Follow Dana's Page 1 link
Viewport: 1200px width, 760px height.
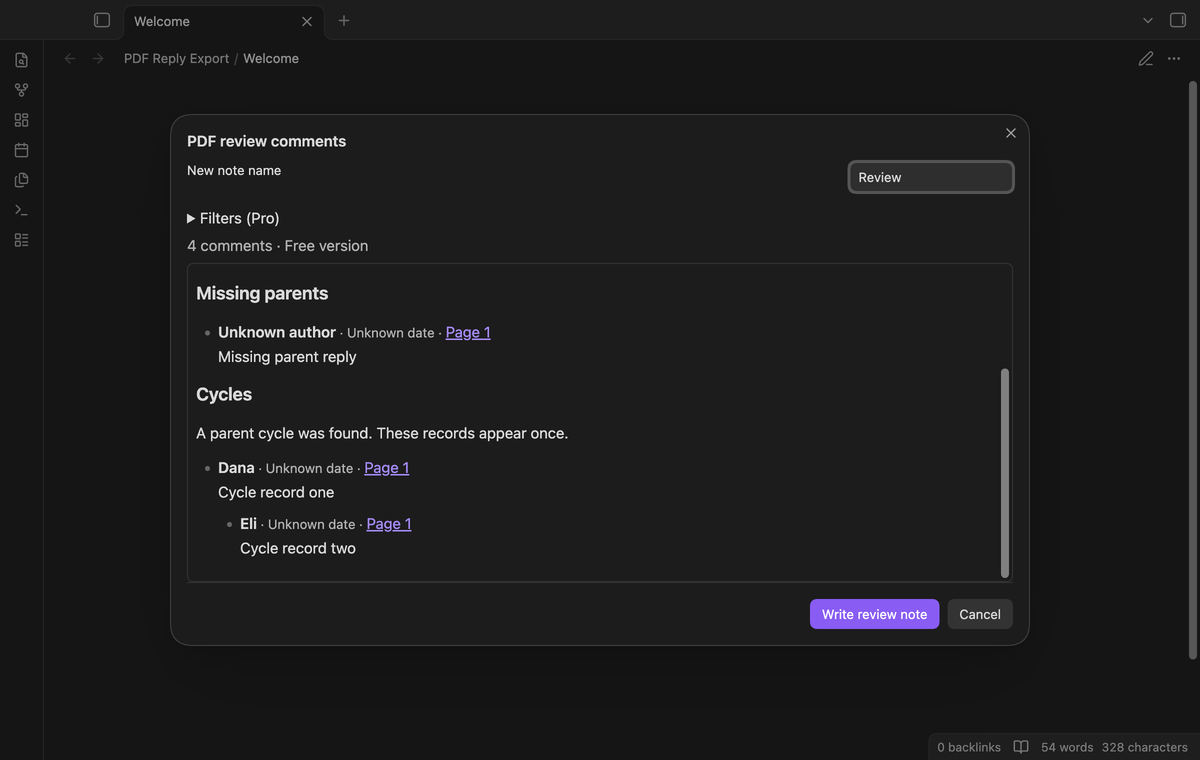click(x=386, y=468)
